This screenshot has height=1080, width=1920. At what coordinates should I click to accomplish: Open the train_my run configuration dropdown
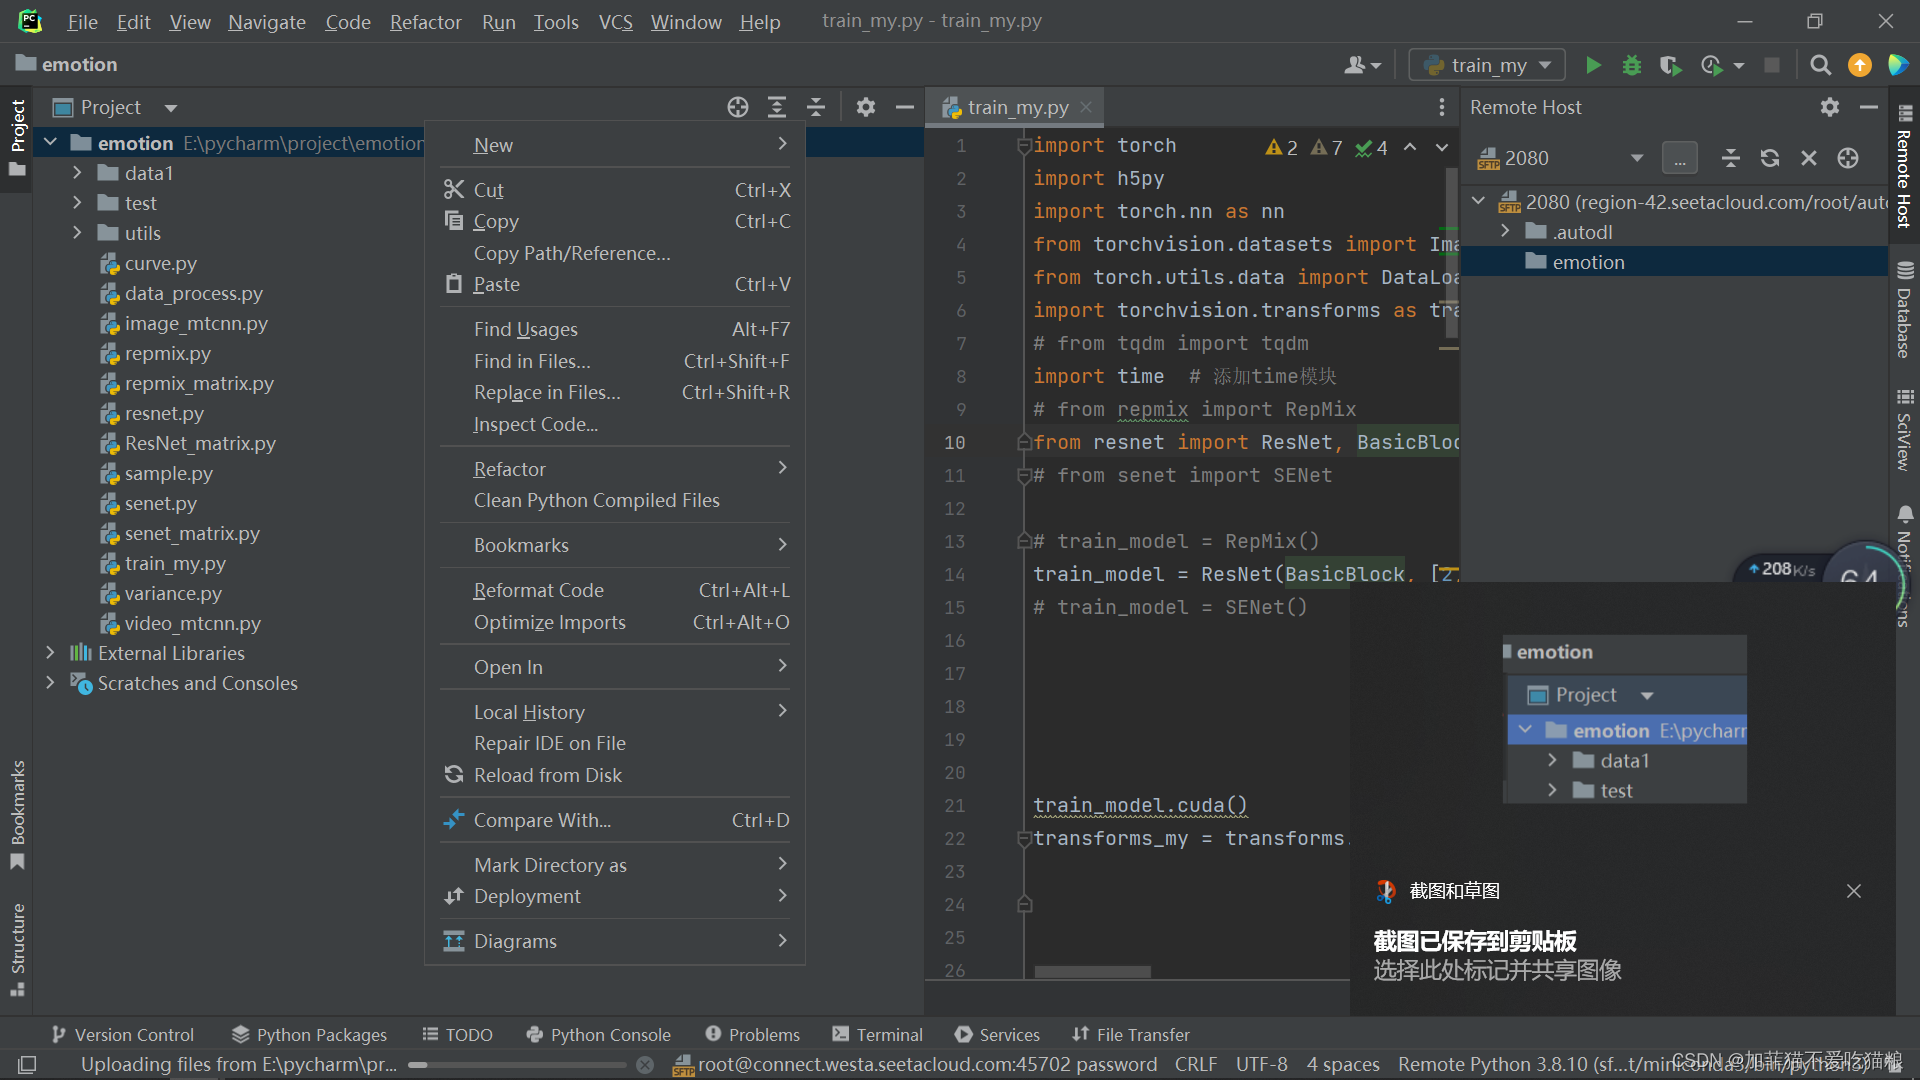click(x=1487, y=65)
